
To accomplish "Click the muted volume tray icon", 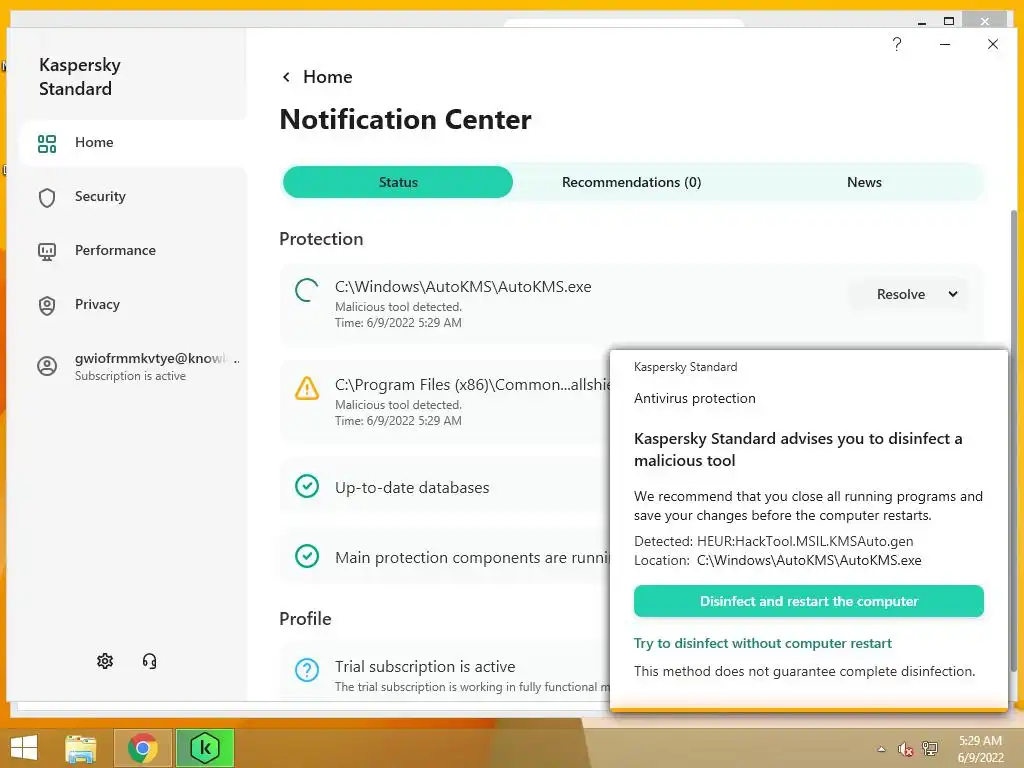I will 905,749.
